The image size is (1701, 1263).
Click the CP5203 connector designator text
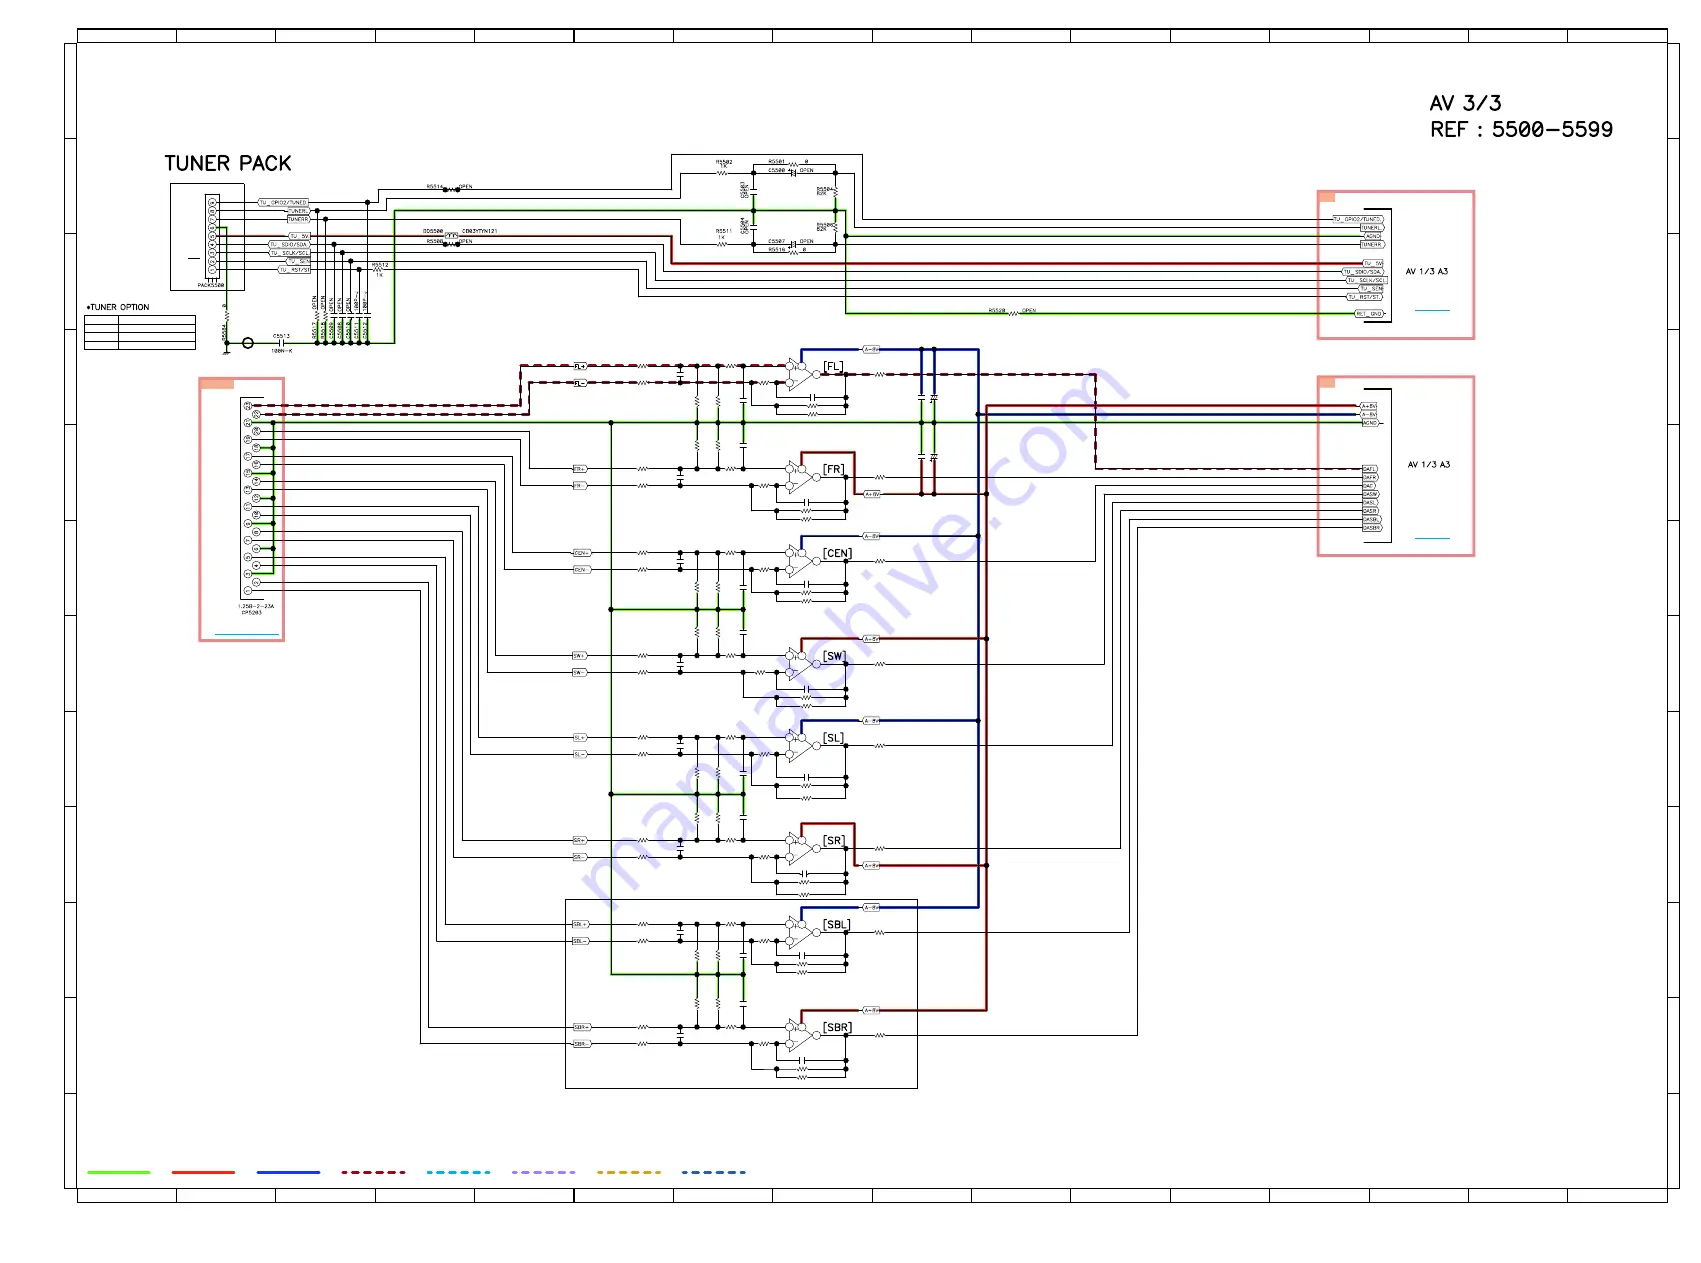(x=251, y=613)
